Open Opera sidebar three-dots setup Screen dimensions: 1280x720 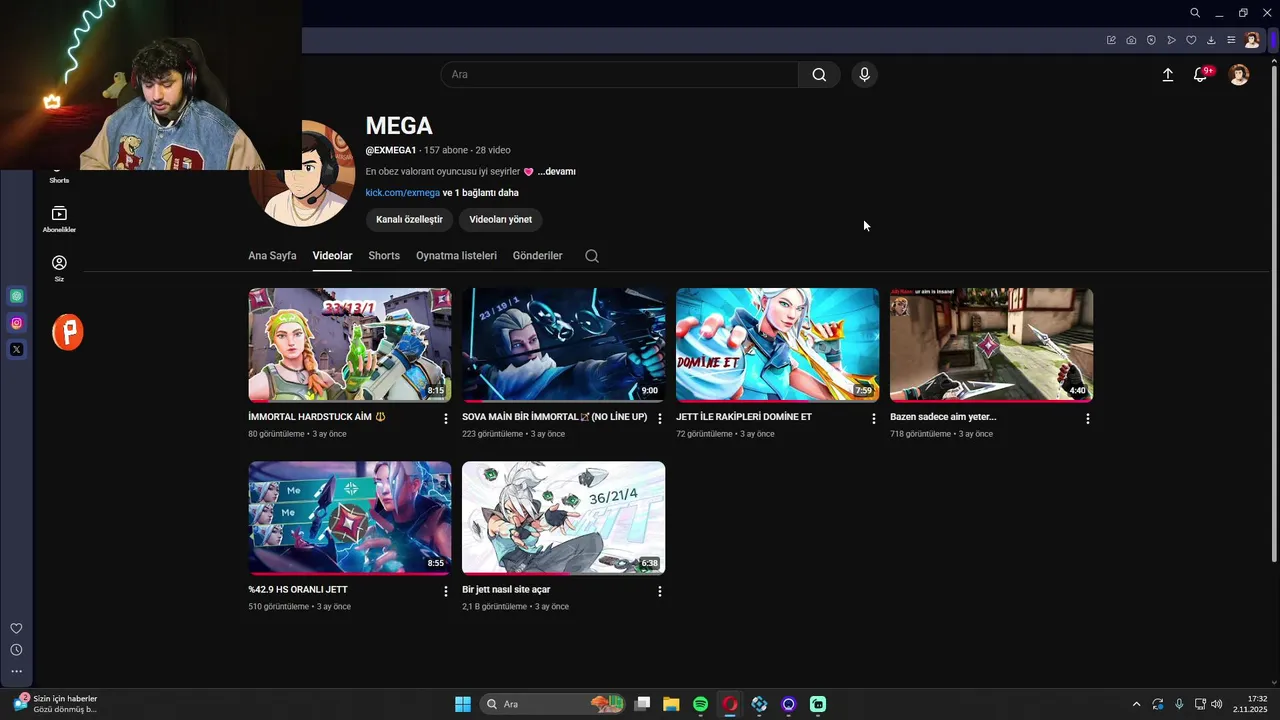pos(16,671)
